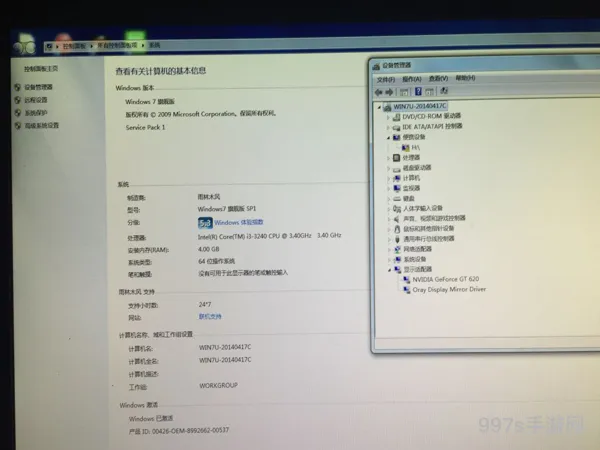Click the 计算机 category icon
Screen dimensions: 600x450
[x=397, y=178]
